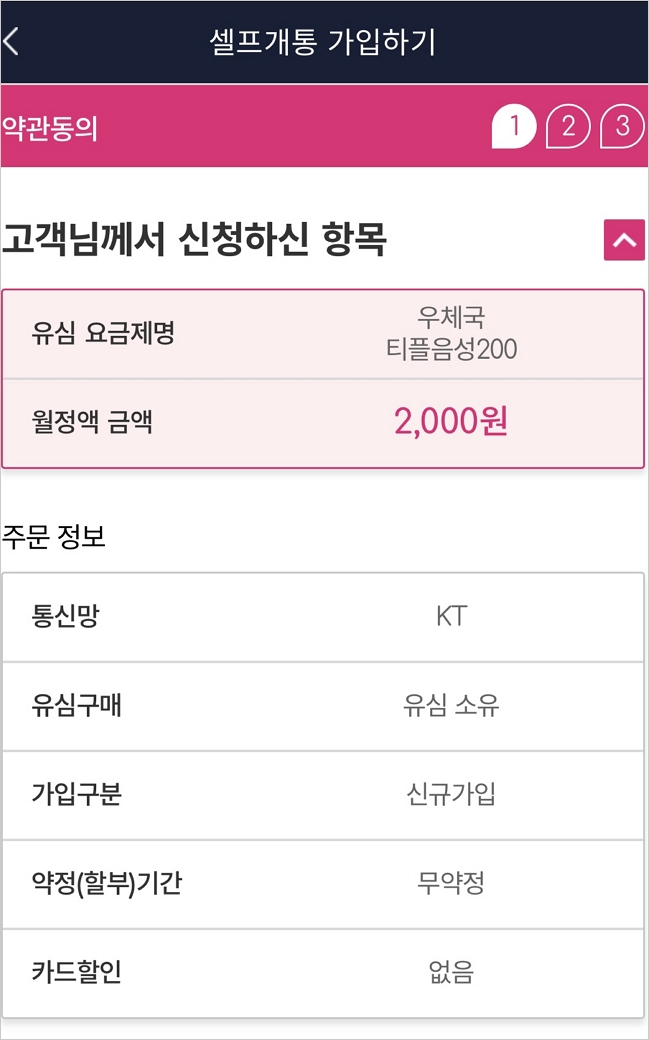The image size is (649, 1040).
Task: Select step 1 bubble indicator
Action: tap(514, 126)
